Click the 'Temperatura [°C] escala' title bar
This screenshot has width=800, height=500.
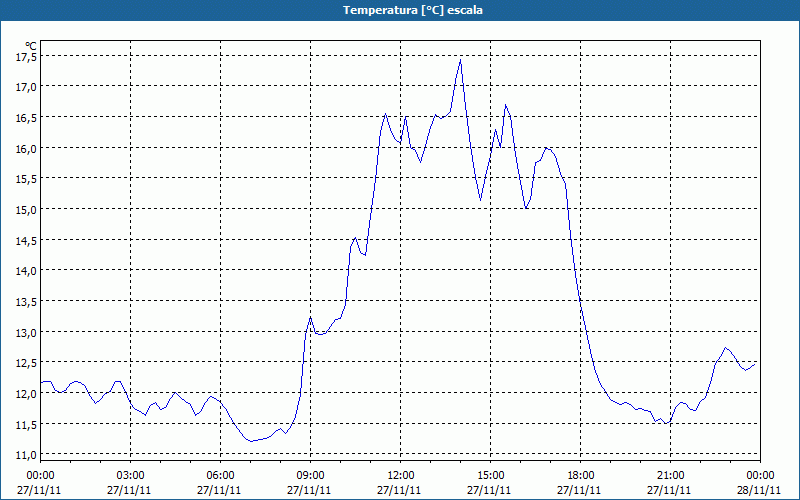point(400,10)
